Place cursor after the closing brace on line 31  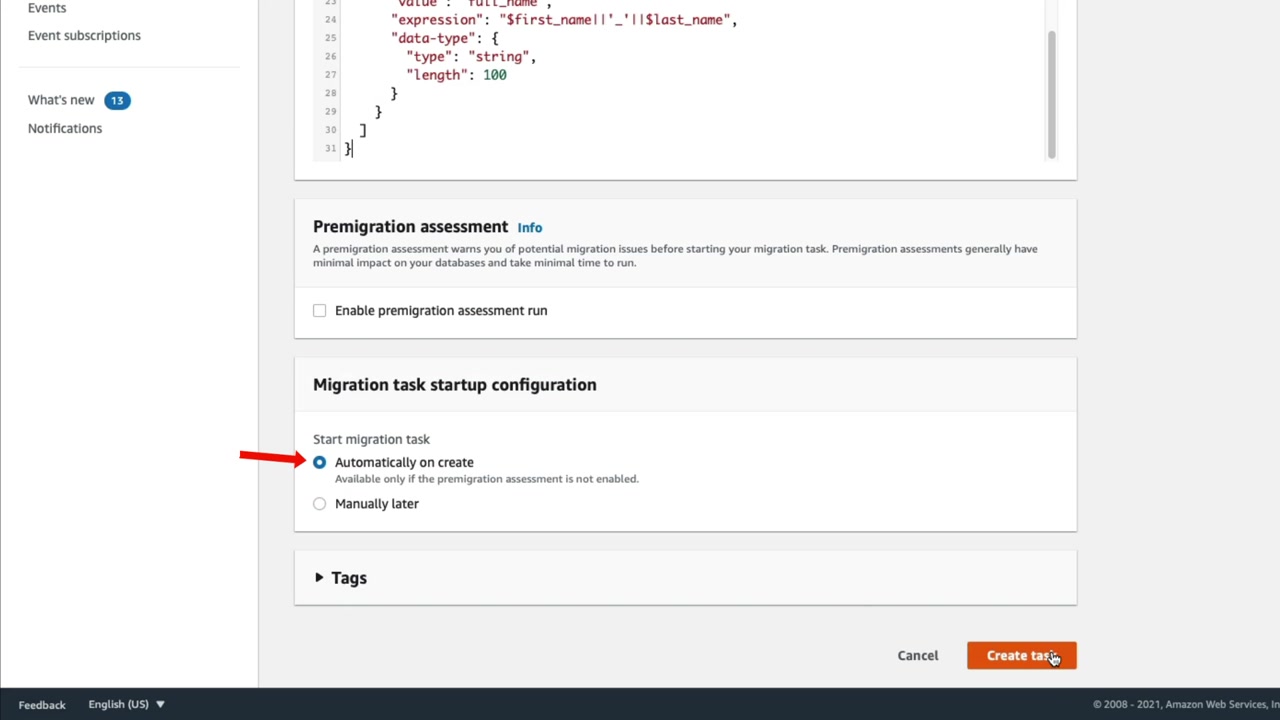(x=353, y=148)
